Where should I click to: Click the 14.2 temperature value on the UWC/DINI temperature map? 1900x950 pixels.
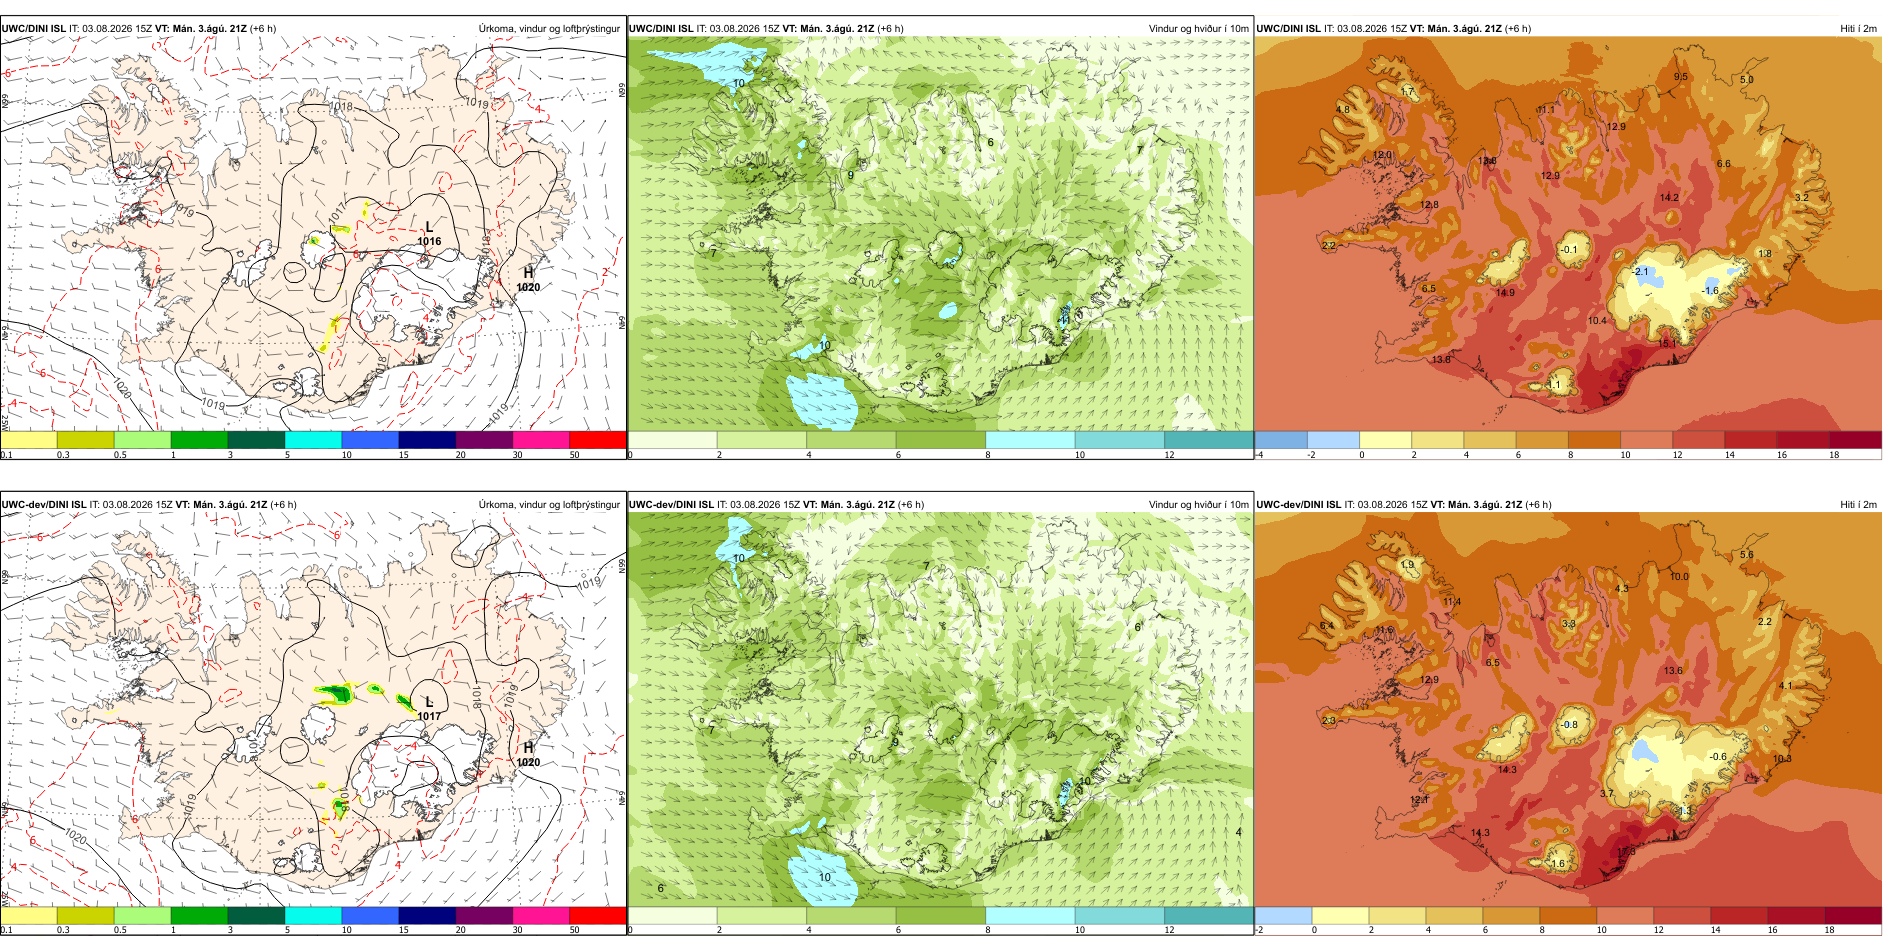1669,198
